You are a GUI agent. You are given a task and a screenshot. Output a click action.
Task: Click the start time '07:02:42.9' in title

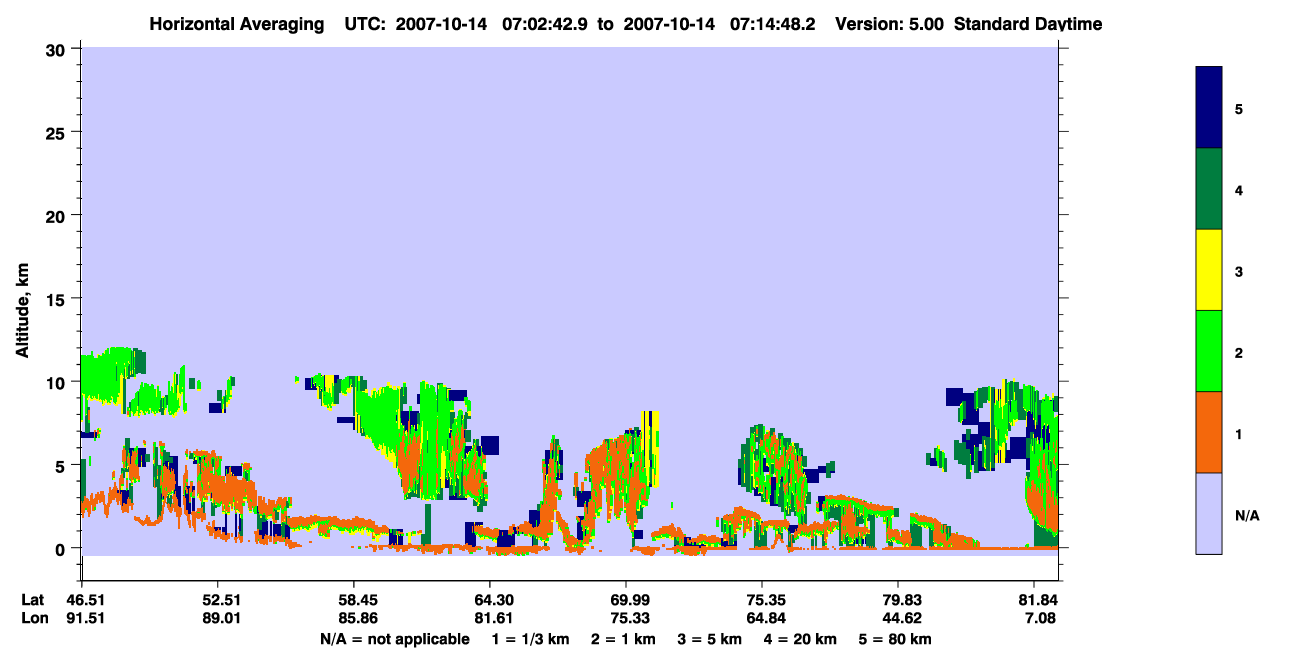(x=546, y=24)
